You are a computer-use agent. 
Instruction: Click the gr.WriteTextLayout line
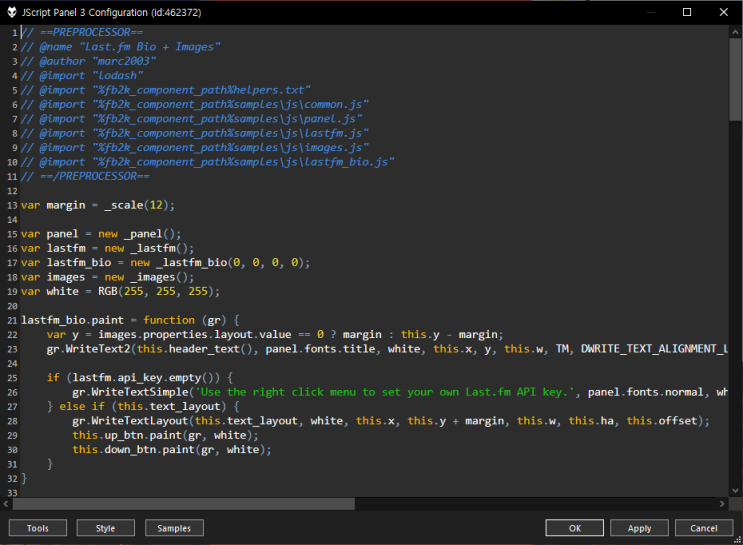391,421
